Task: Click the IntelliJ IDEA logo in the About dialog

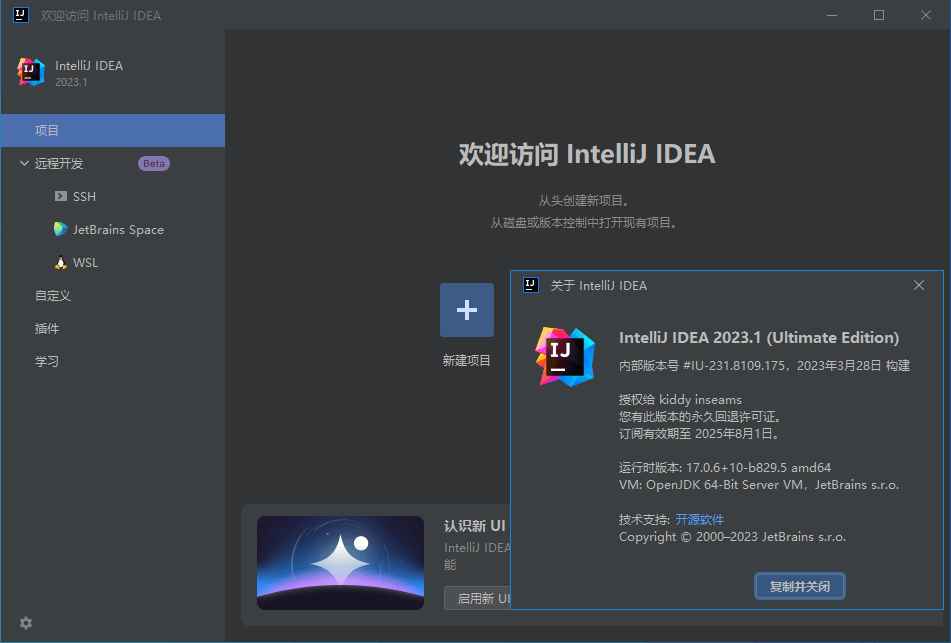Action: tap(565, 357)
